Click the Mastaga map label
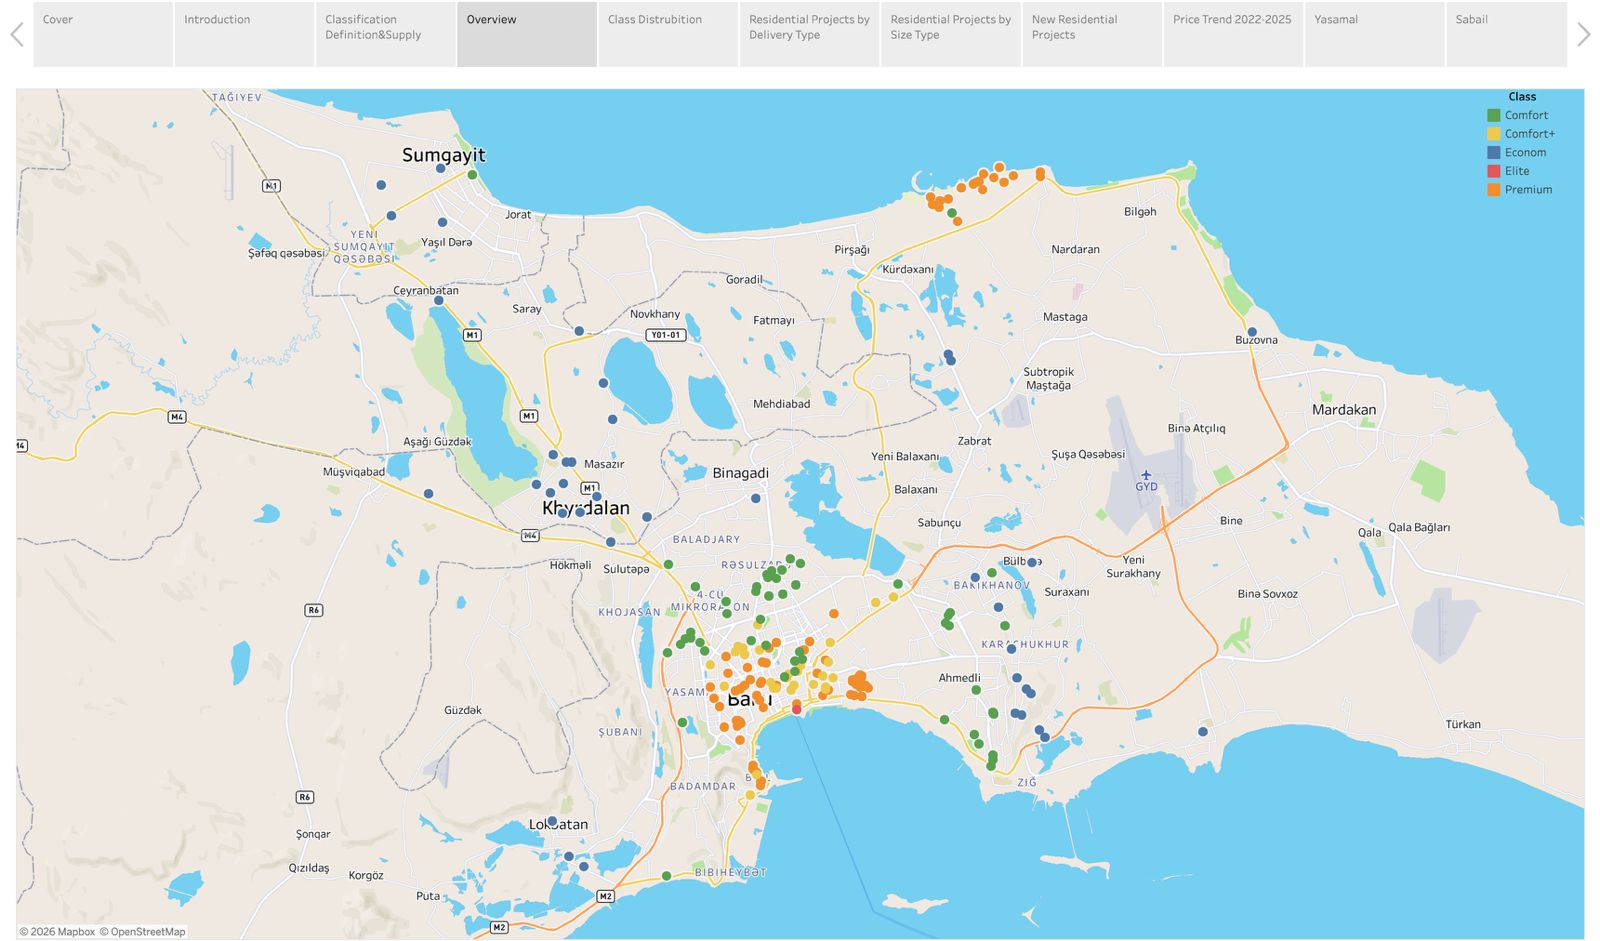This screenshot has height=941, width=1600. 1065,317
